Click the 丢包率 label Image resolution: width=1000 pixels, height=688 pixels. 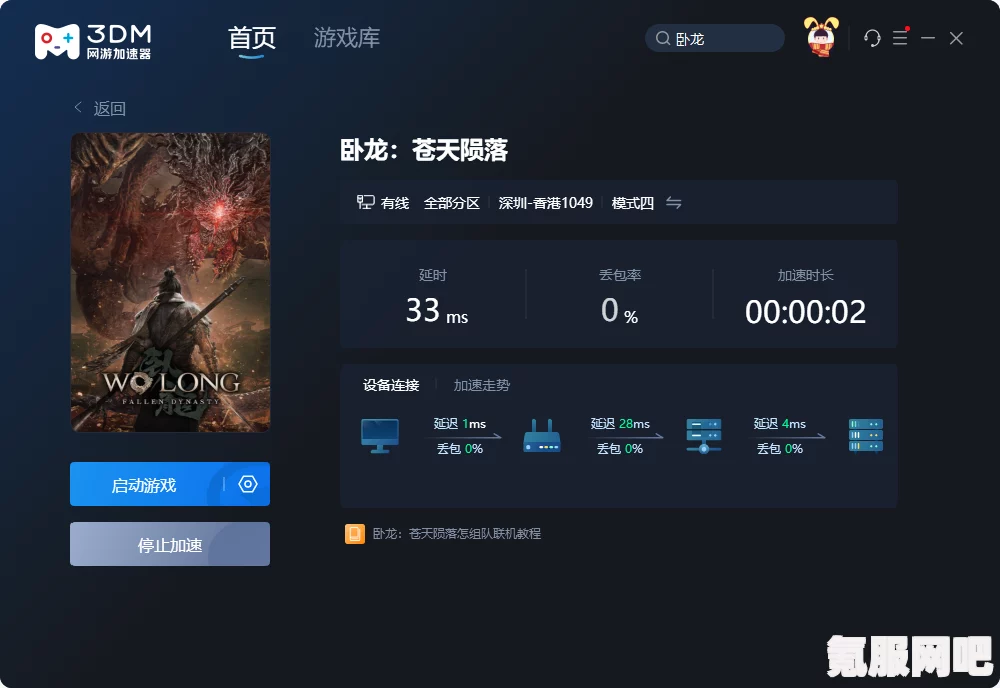click(x=620, y=275)
